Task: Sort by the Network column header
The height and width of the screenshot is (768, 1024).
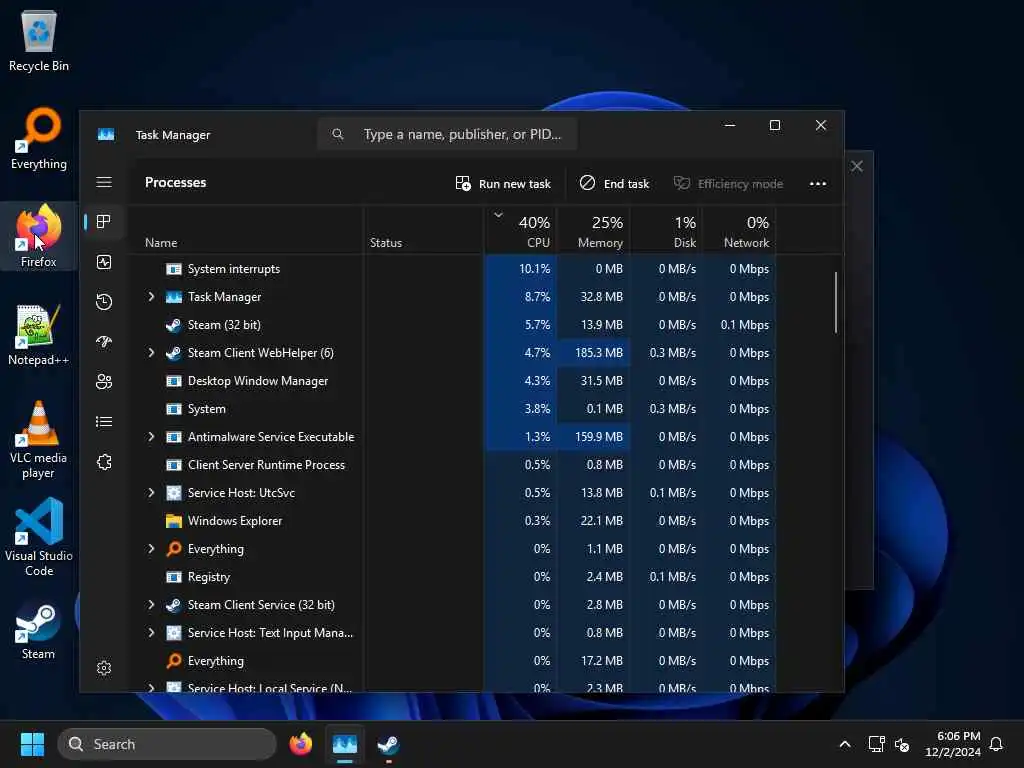Action: [739, 231]
